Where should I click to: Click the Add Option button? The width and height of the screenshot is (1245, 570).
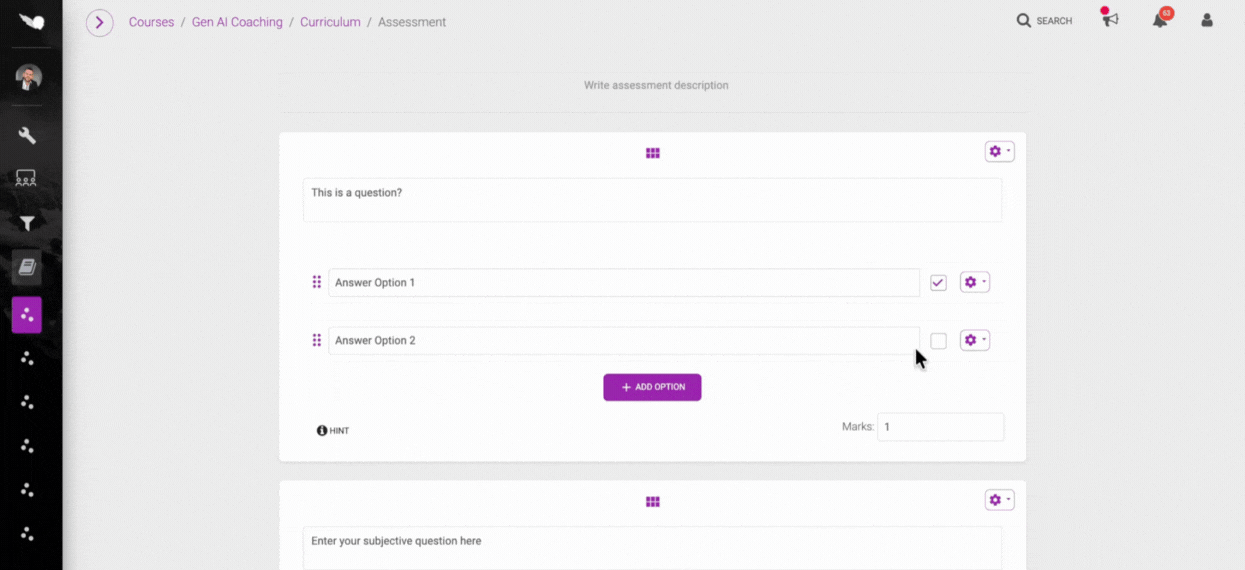(x=652, y=387)
